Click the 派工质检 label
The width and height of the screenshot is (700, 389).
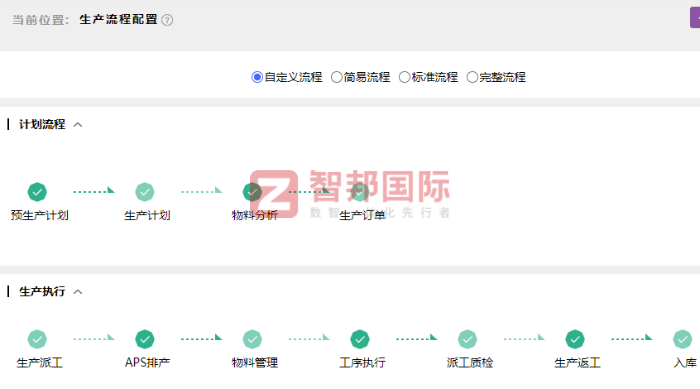pyautogui.click(x=470, y=363)
